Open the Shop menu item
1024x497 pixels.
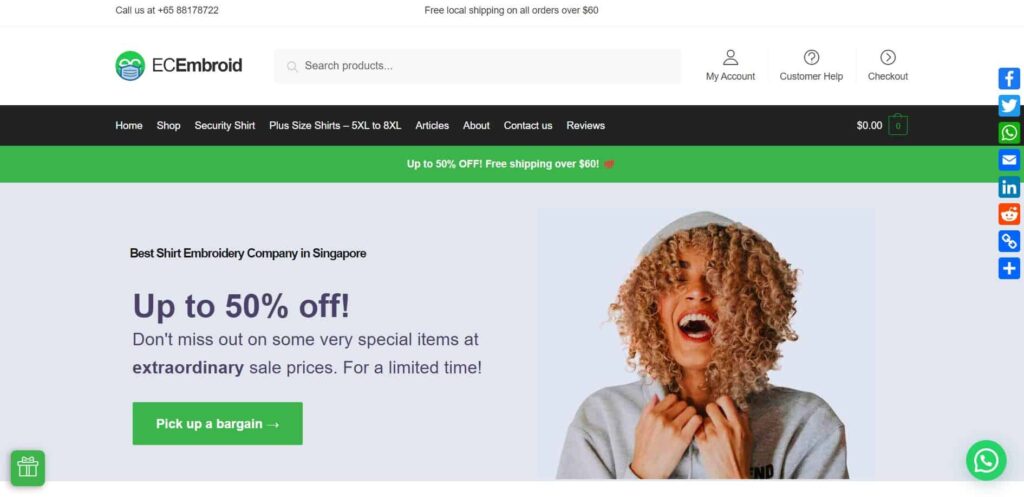coord(168,125)
